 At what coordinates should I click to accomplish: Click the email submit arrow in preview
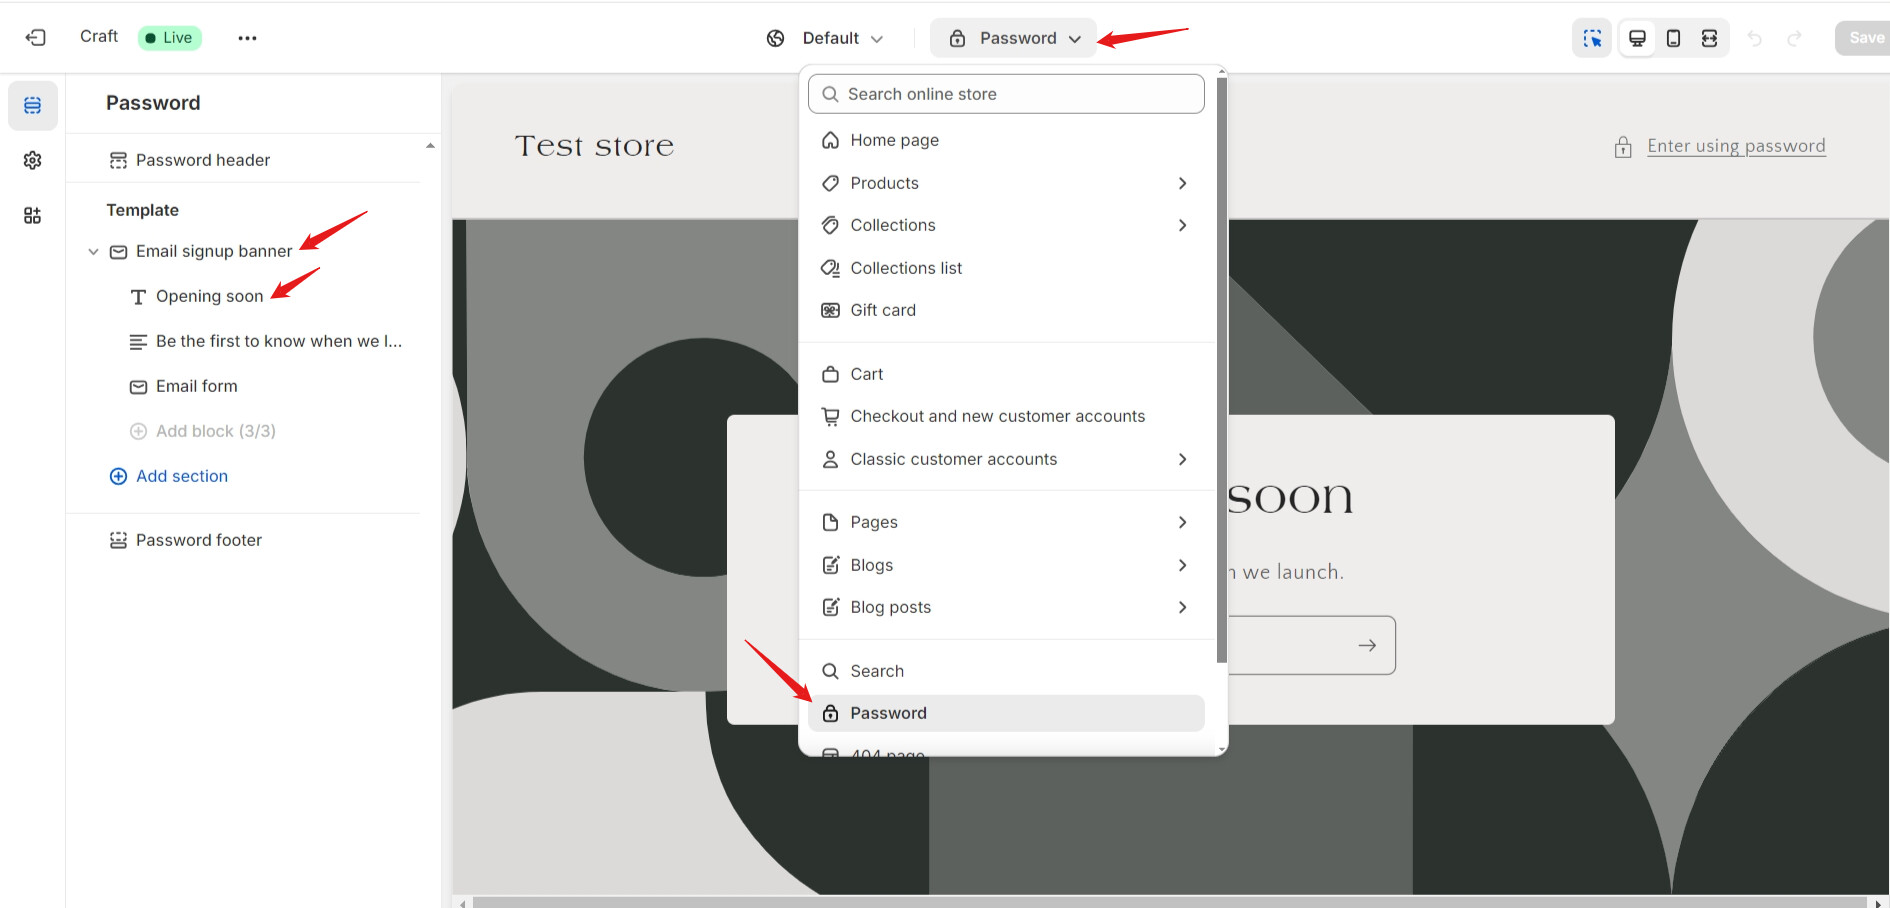click(x=1367, y=646)
